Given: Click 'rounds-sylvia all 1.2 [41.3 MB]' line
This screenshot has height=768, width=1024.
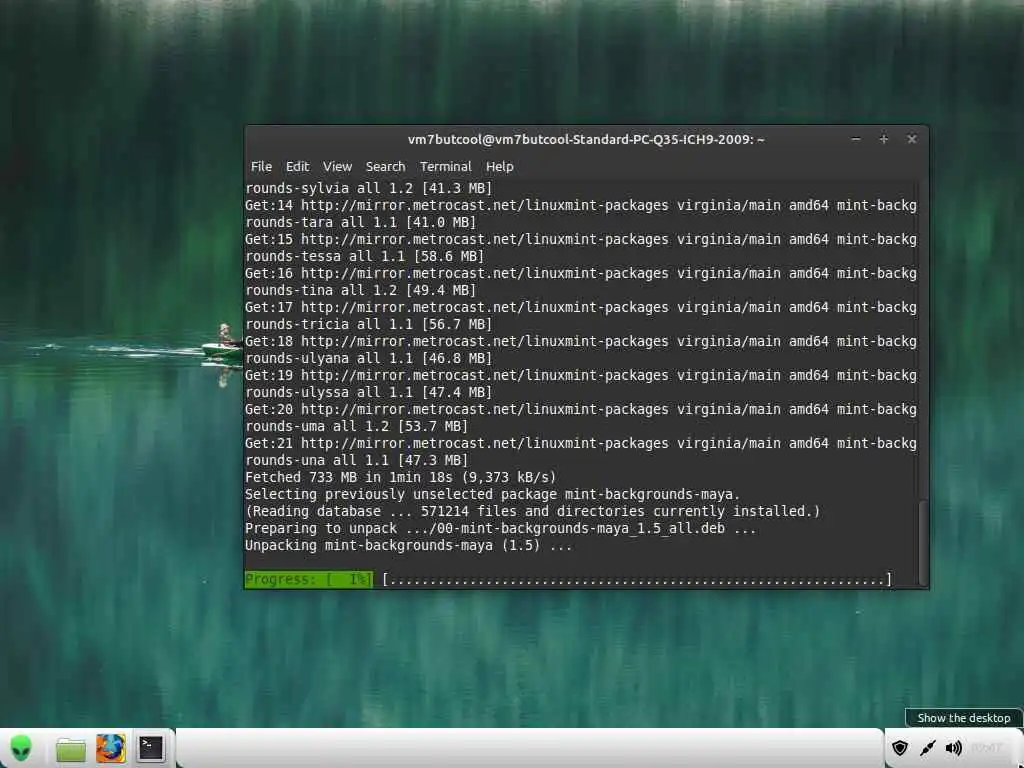Looking at the screenshot, I should point(368,188).
